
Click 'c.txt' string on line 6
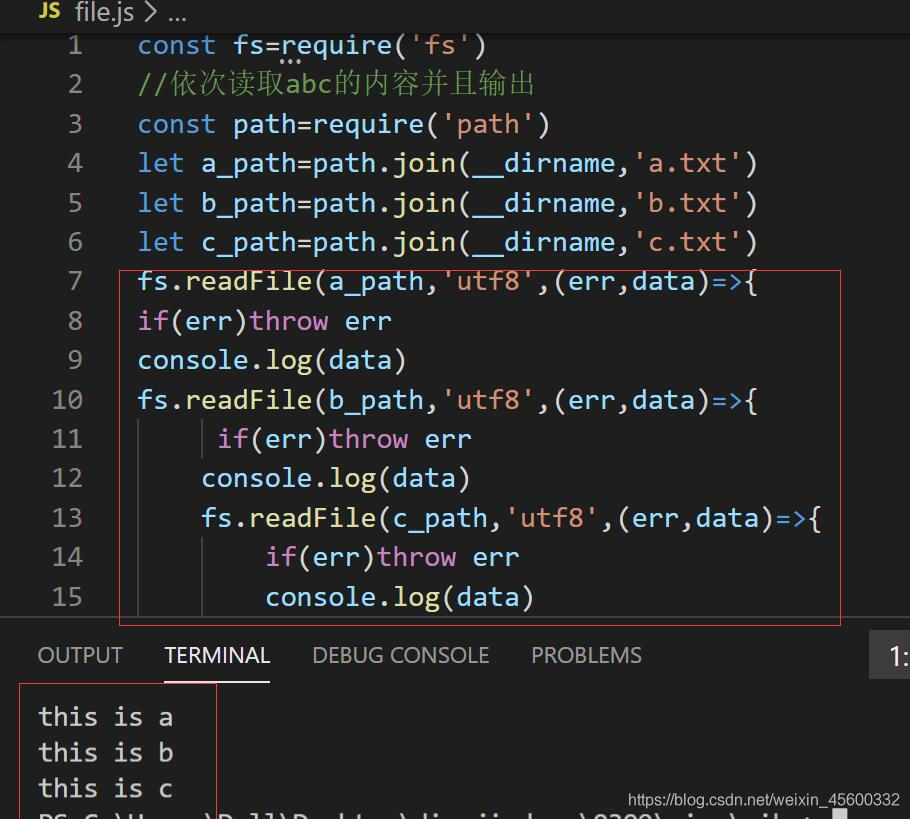[x=687, y=243]
